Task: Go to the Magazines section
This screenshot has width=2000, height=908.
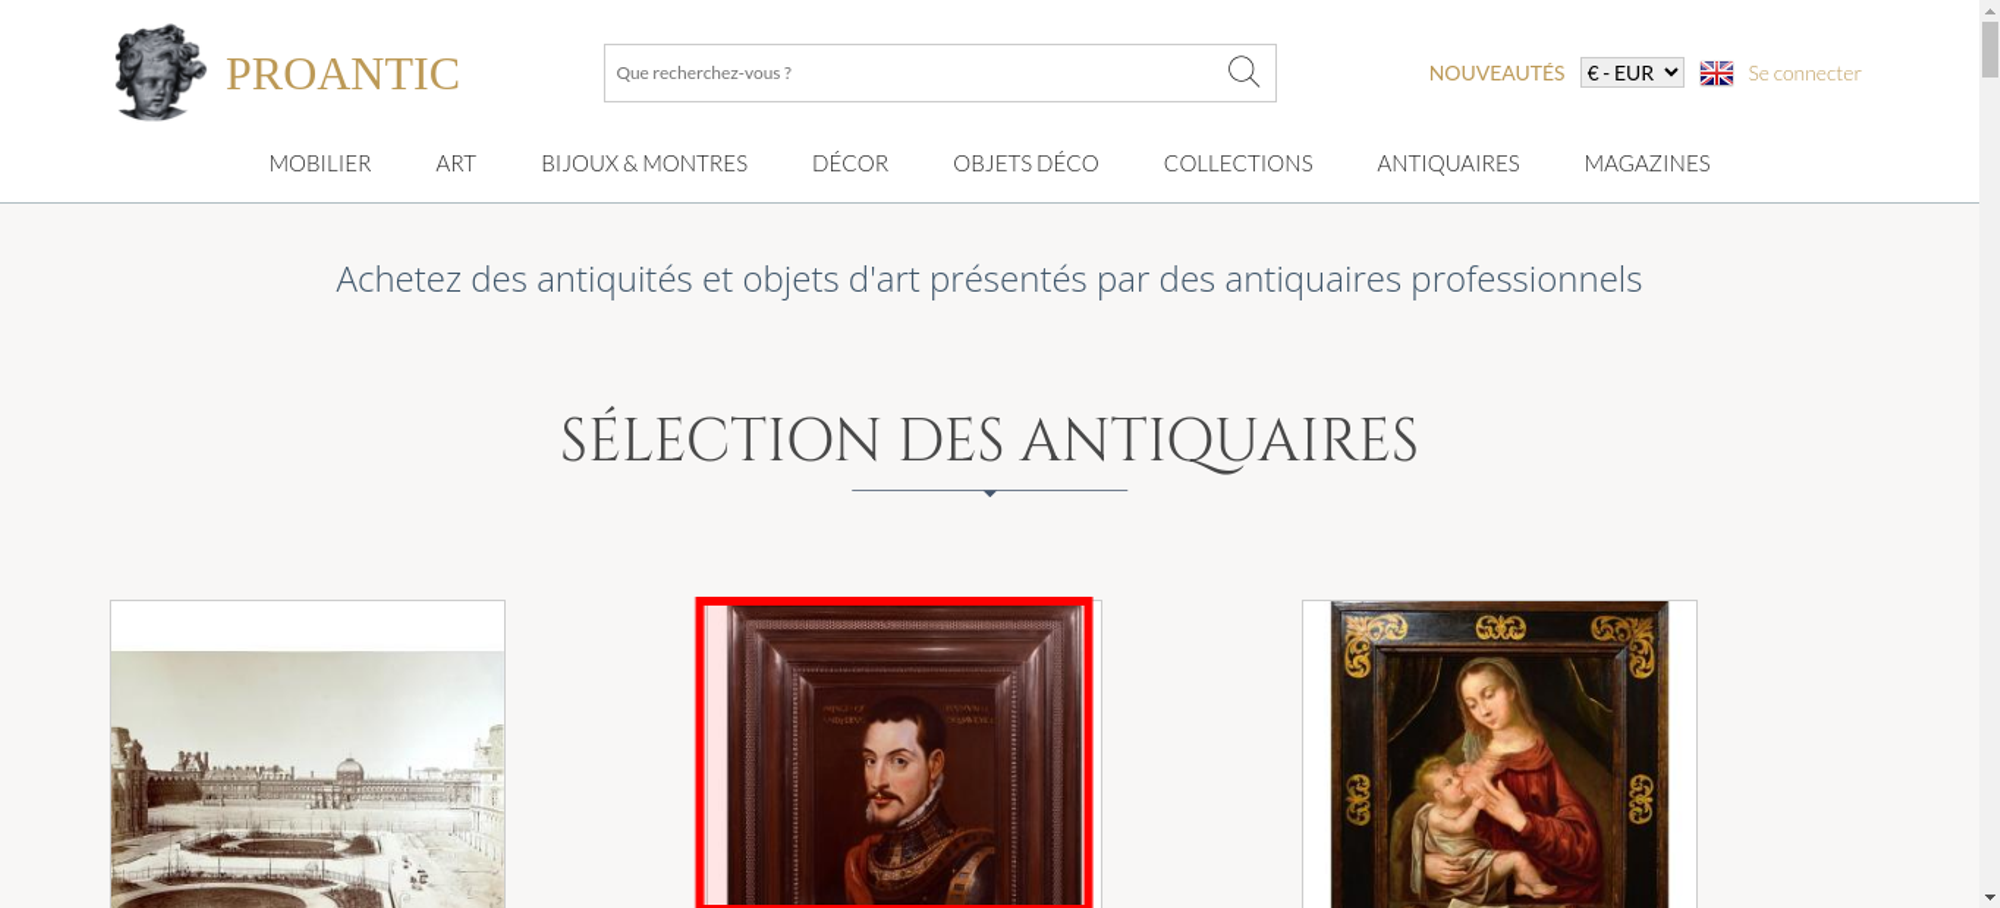Action: tap(1646, 163)
